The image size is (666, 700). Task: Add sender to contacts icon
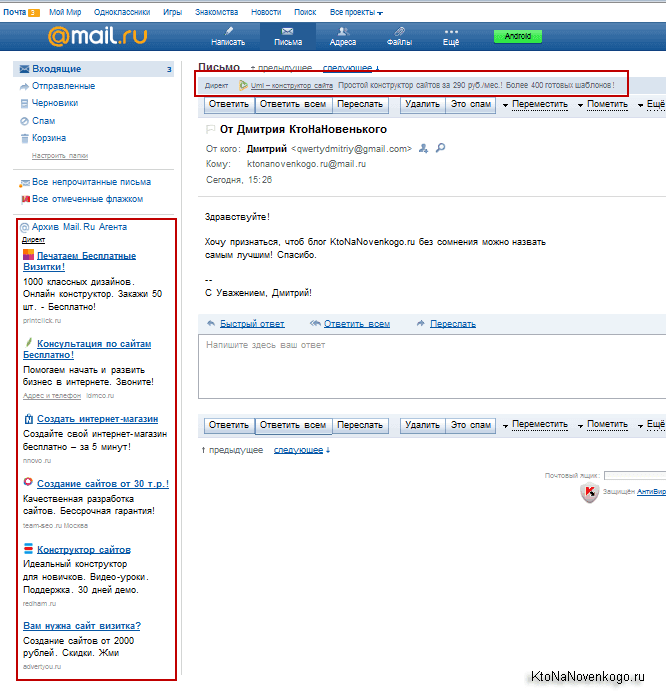point(423,148)
